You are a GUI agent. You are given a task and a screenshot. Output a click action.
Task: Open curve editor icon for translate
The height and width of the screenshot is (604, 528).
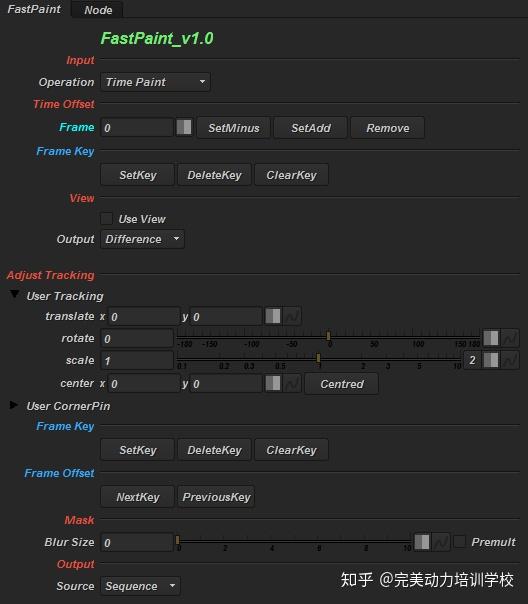(x=292, y=316)
